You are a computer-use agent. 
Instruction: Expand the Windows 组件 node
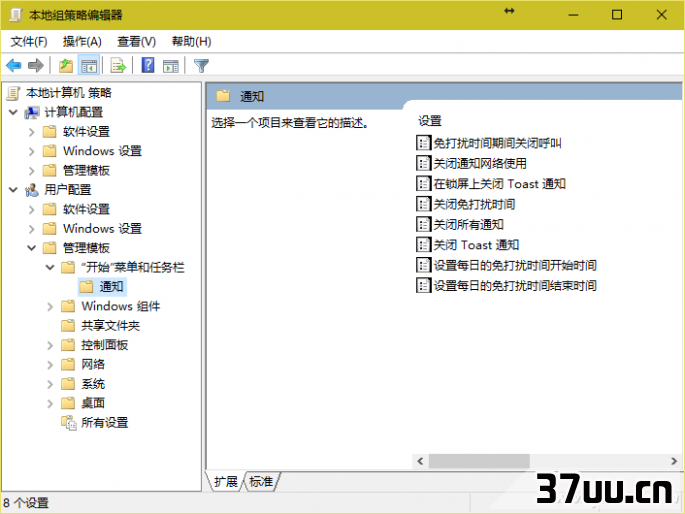[50, 307]
